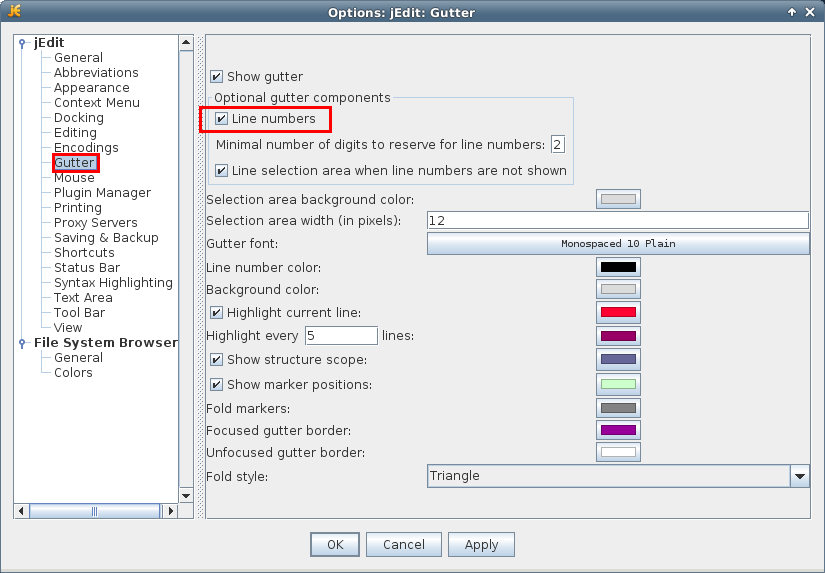
Task: Click the shade window up-arrow button
Action: [x=792, y=12]
